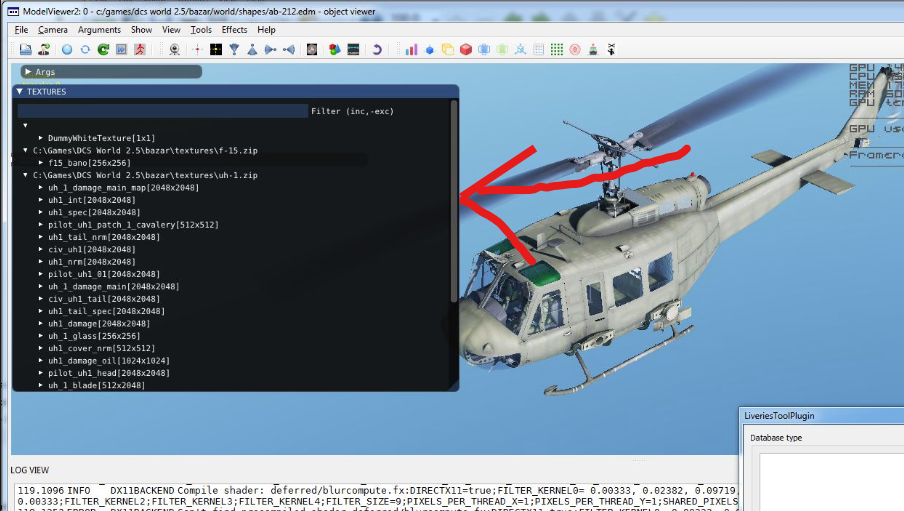This screenshot has height=511, width=904.
Task: Click the dark console panel icon
Action: (x=353, y=50)
